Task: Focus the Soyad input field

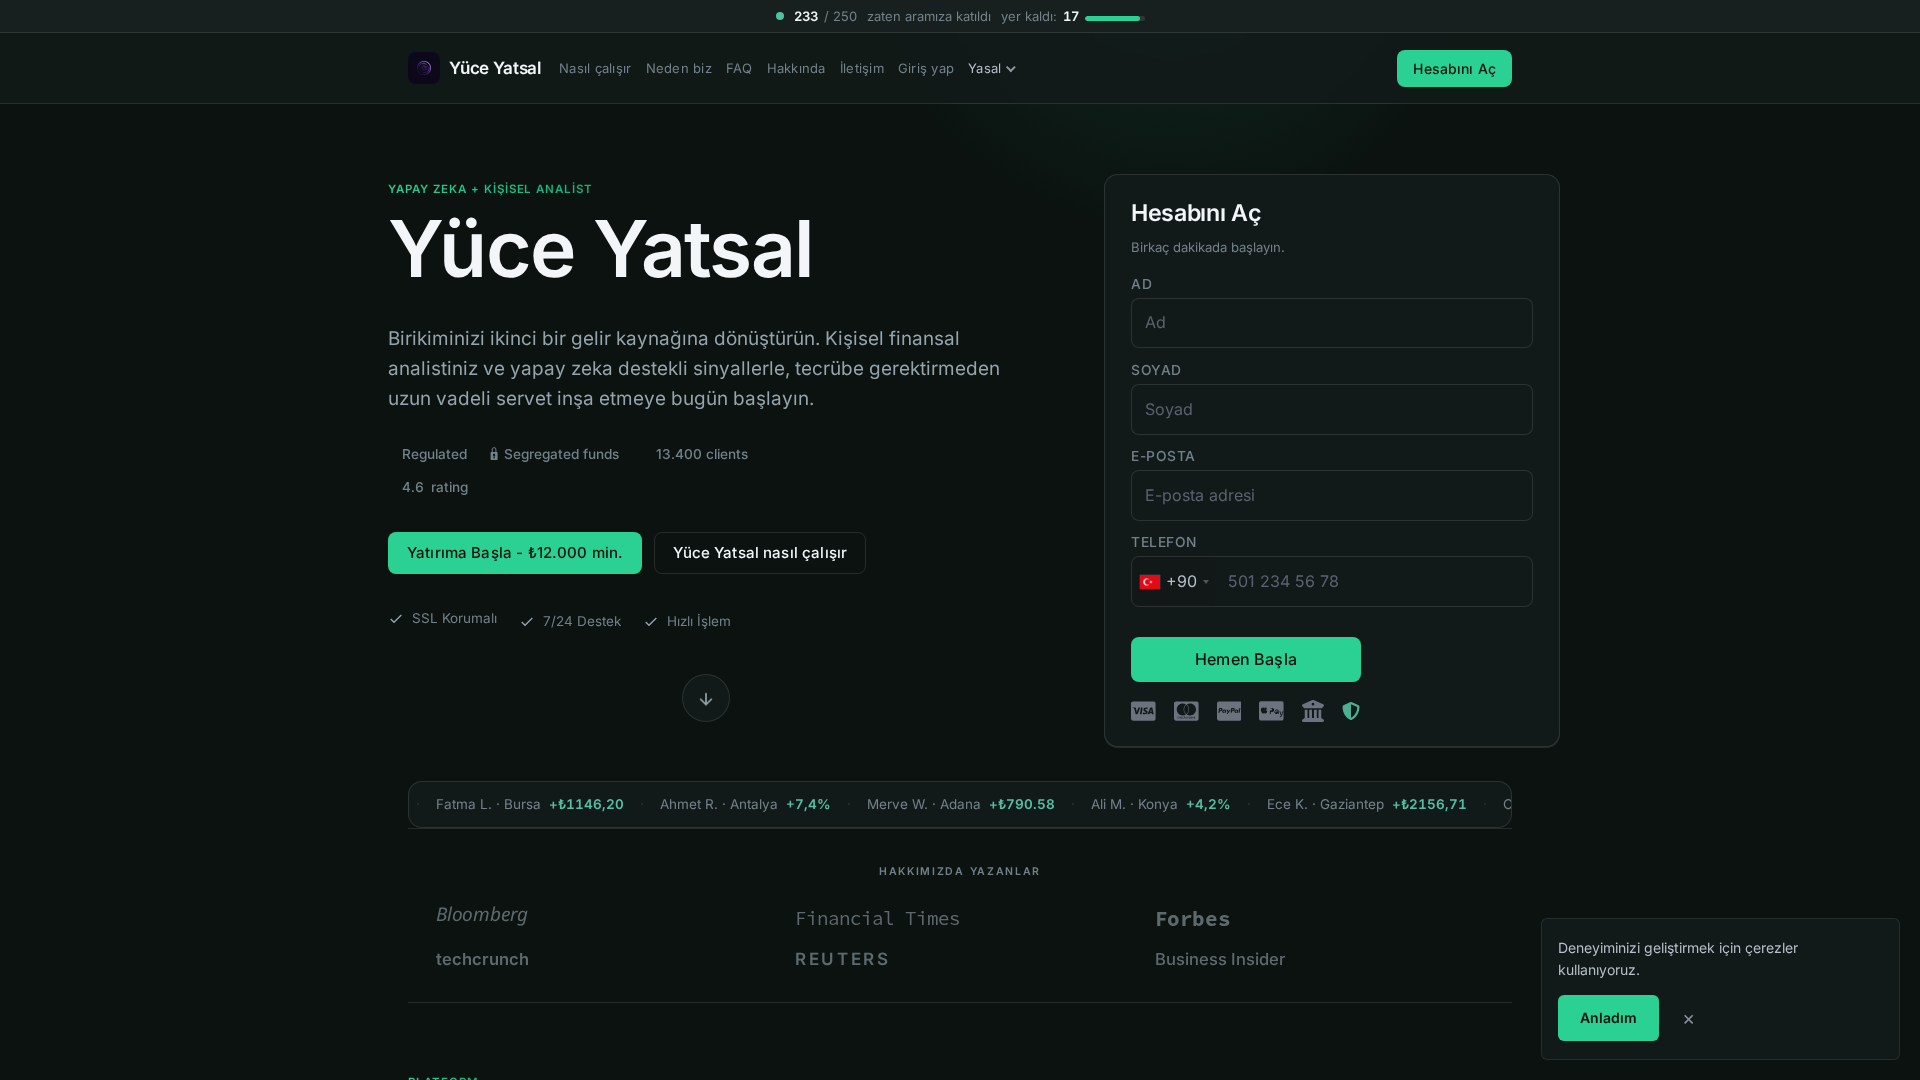Action: 1332,409
